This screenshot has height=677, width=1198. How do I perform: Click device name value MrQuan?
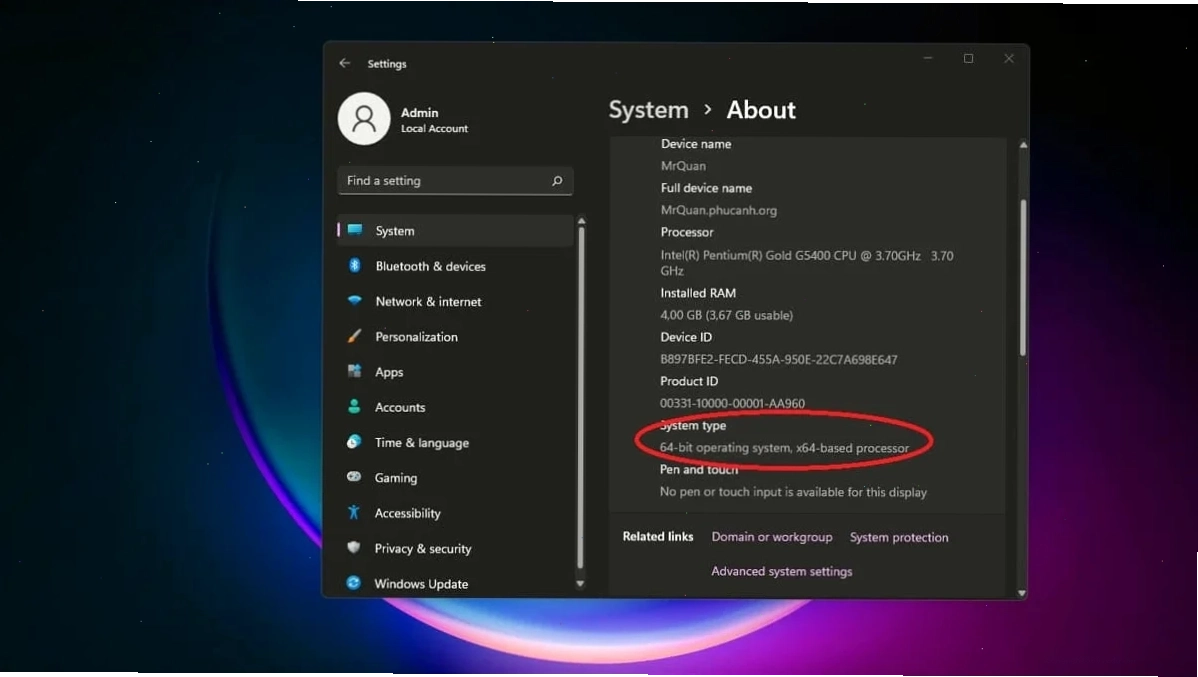click(683, 166)
